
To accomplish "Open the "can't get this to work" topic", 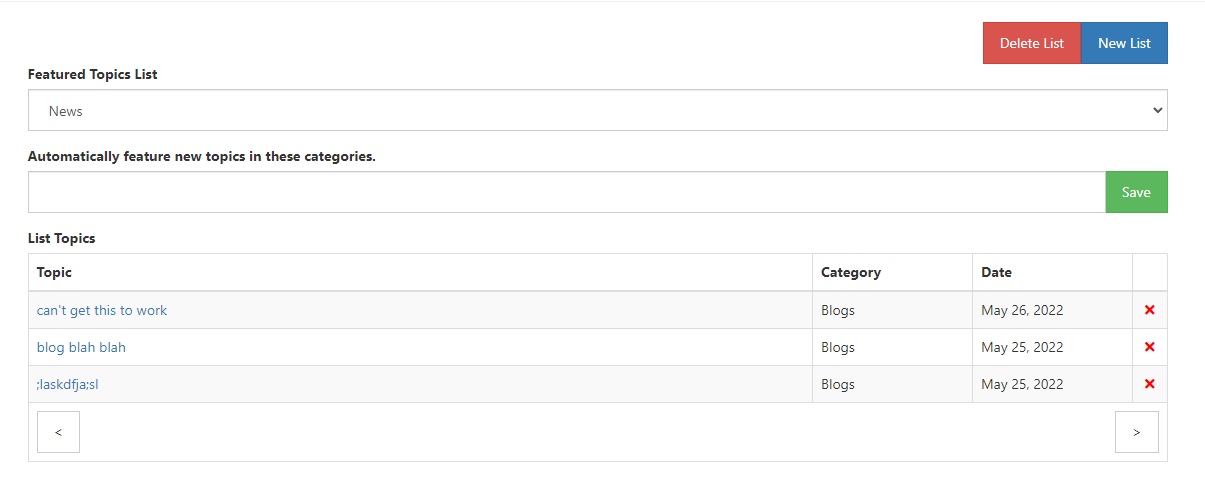I will point(102,310).
